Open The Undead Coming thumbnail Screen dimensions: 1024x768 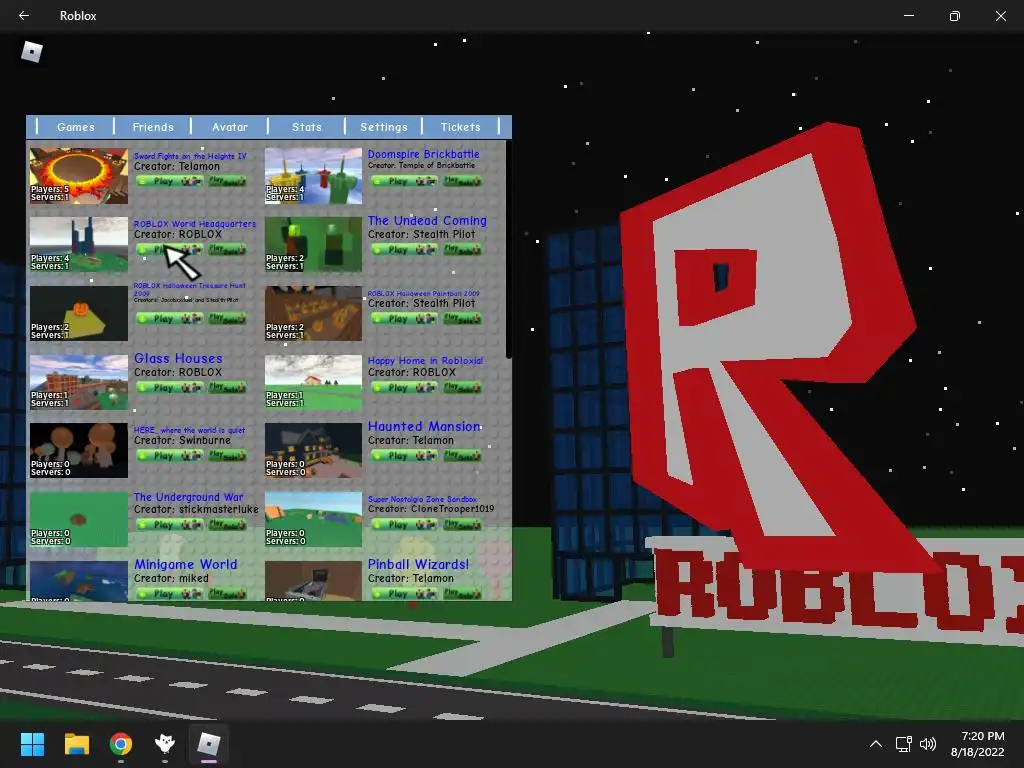[x=313, y=244]
